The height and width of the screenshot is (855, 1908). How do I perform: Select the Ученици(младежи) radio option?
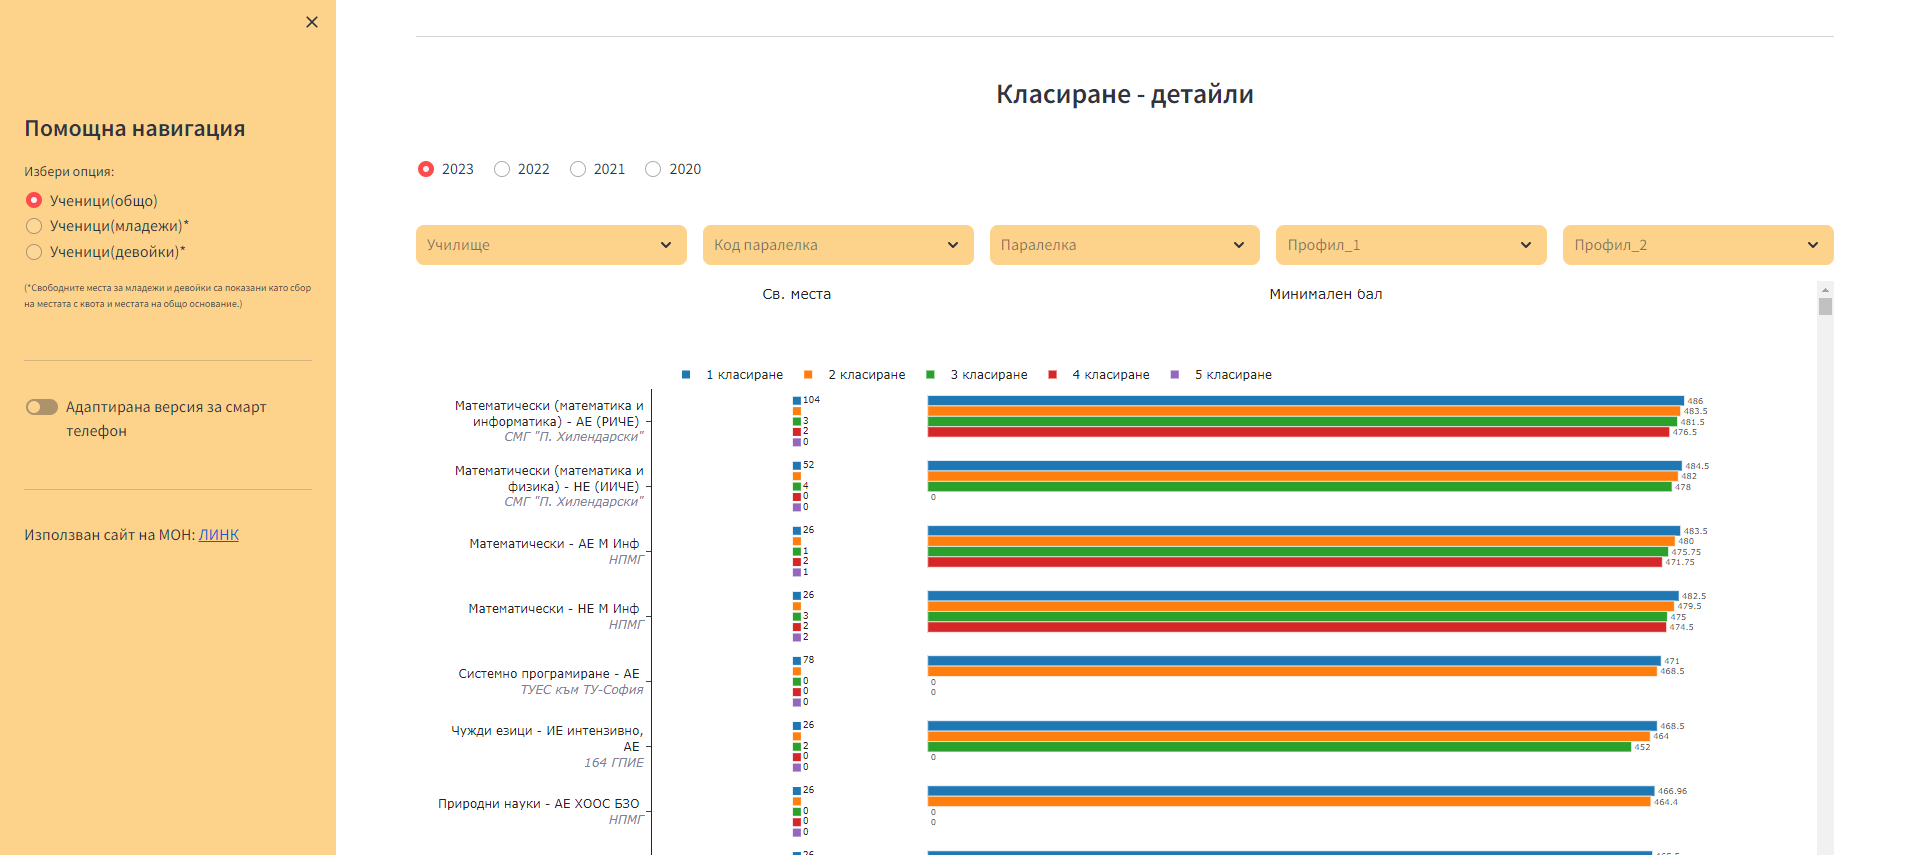34,226
